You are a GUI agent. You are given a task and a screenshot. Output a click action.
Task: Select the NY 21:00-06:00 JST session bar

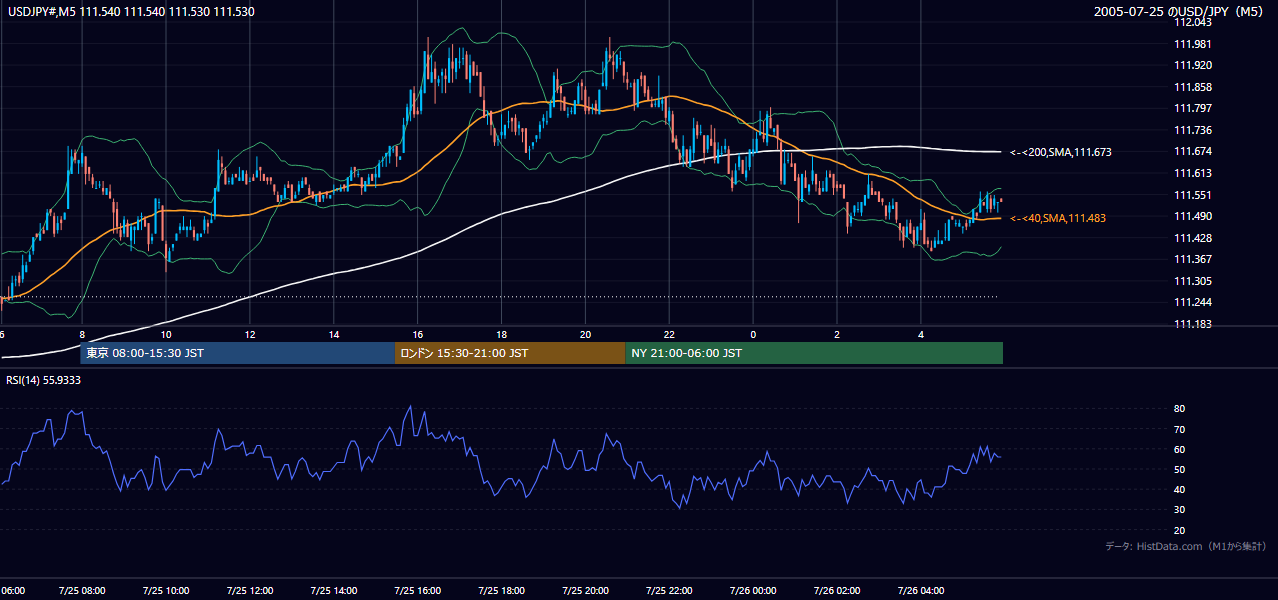pyautogui.click(x=814, y=353)
